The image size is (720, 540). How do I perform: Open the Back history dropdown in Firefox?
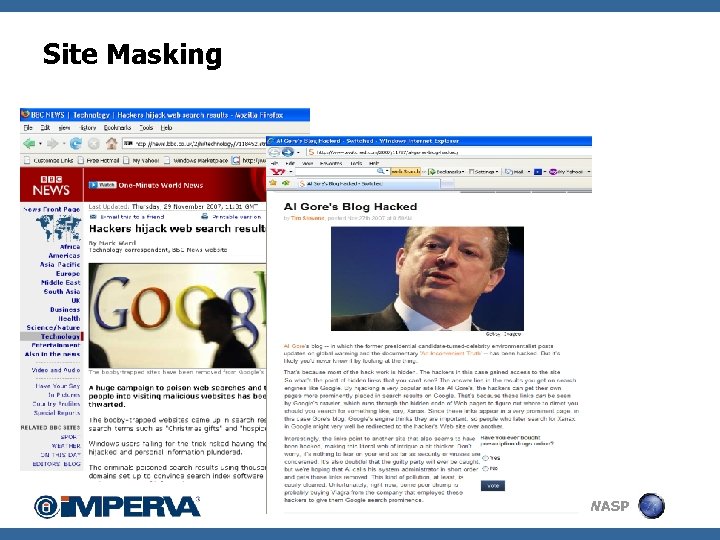pyautogui.click(x=40, y=144)
